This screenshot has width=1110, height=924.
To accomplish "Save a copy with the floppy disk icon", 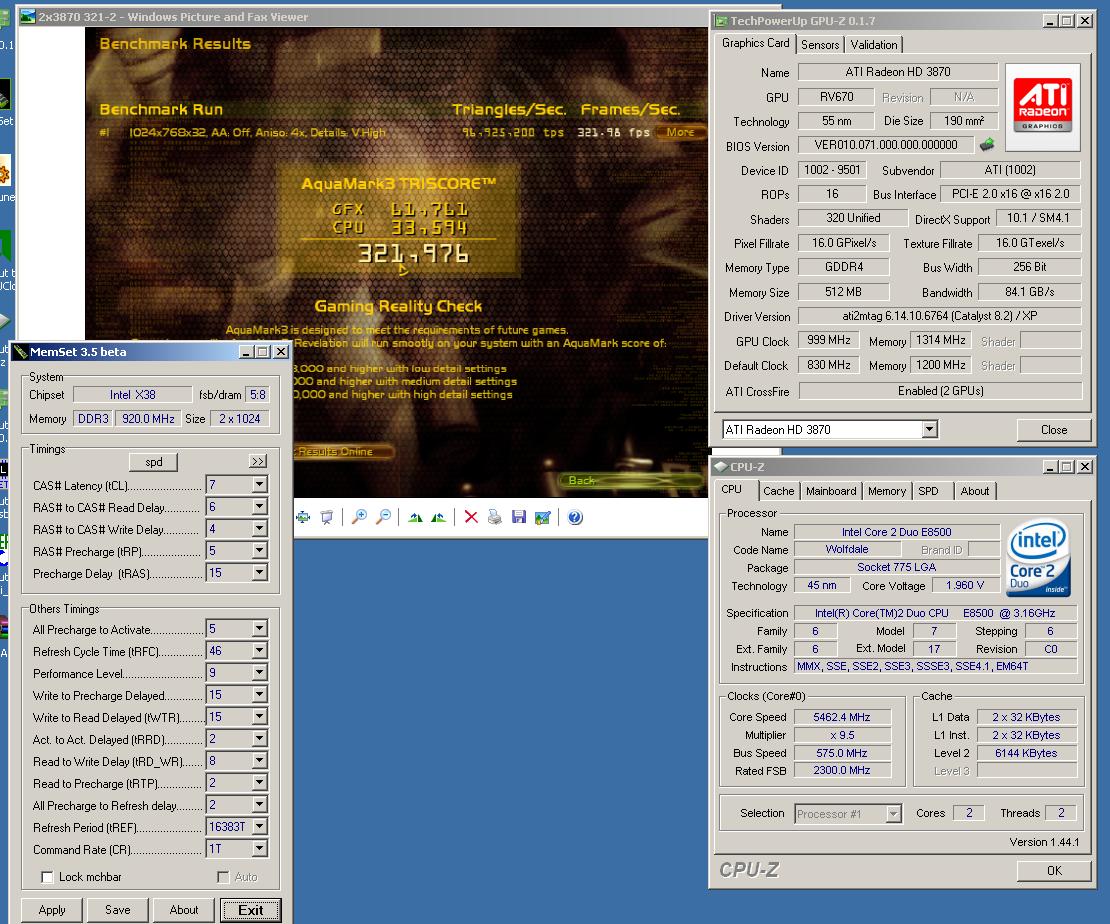I will click(x=519, y=518).
